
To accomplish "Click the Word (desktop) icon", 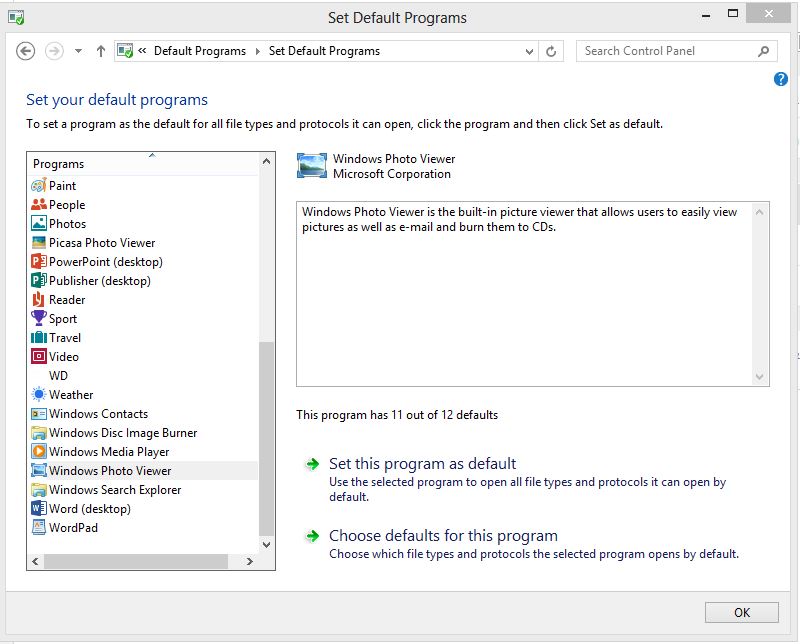I will coord(39,509).
